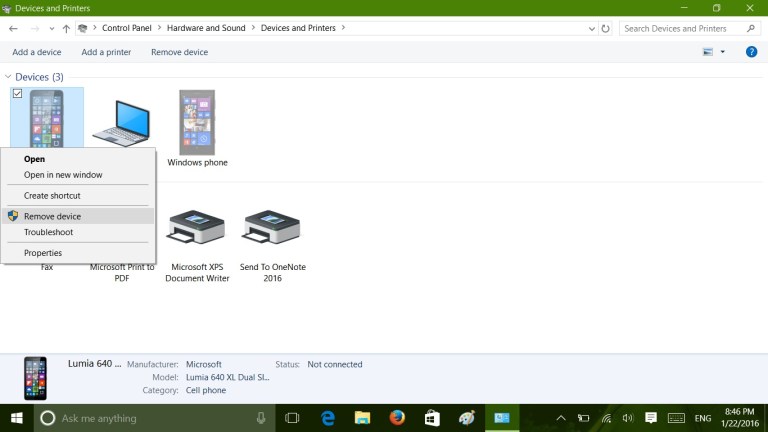The height and width of the screenshot is (432, 768).
Task: Click Remove device in the toolbar
Action: tap(179, 52)
